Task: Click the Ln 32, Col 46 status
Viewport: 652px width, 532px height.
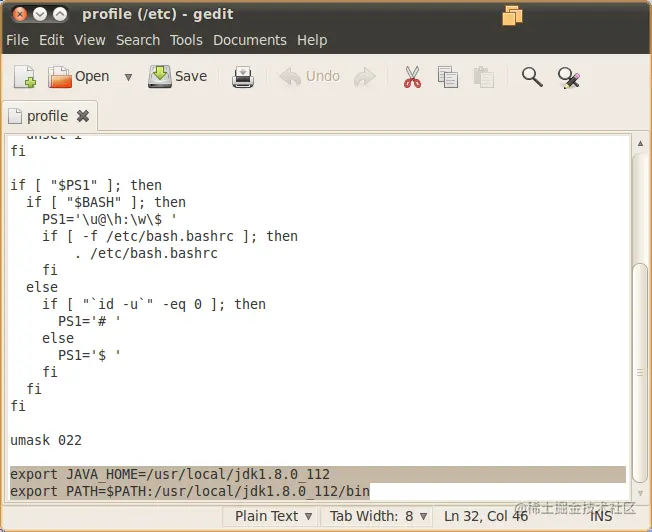Action: pyautogui.click(x=486, y=516)
